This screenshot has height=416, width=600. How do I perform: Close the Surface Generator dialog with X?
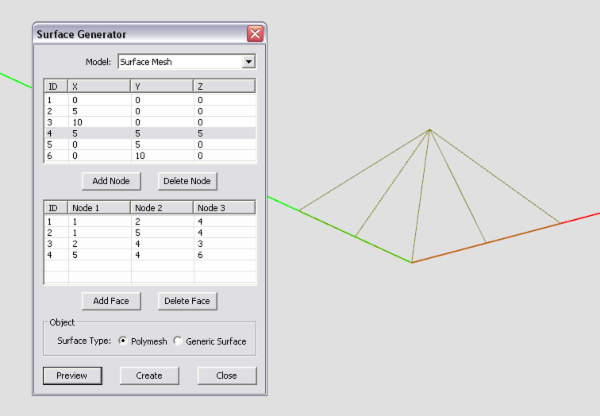coord(255,34)
